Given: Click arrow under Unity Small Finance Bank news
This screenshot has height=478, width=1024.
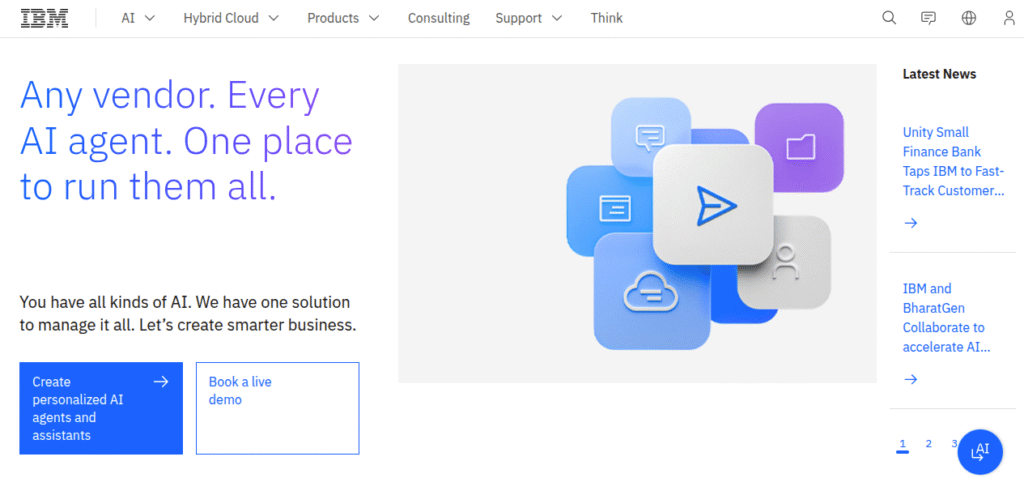Looking at the screenshot, I should (x=911, y=223).
